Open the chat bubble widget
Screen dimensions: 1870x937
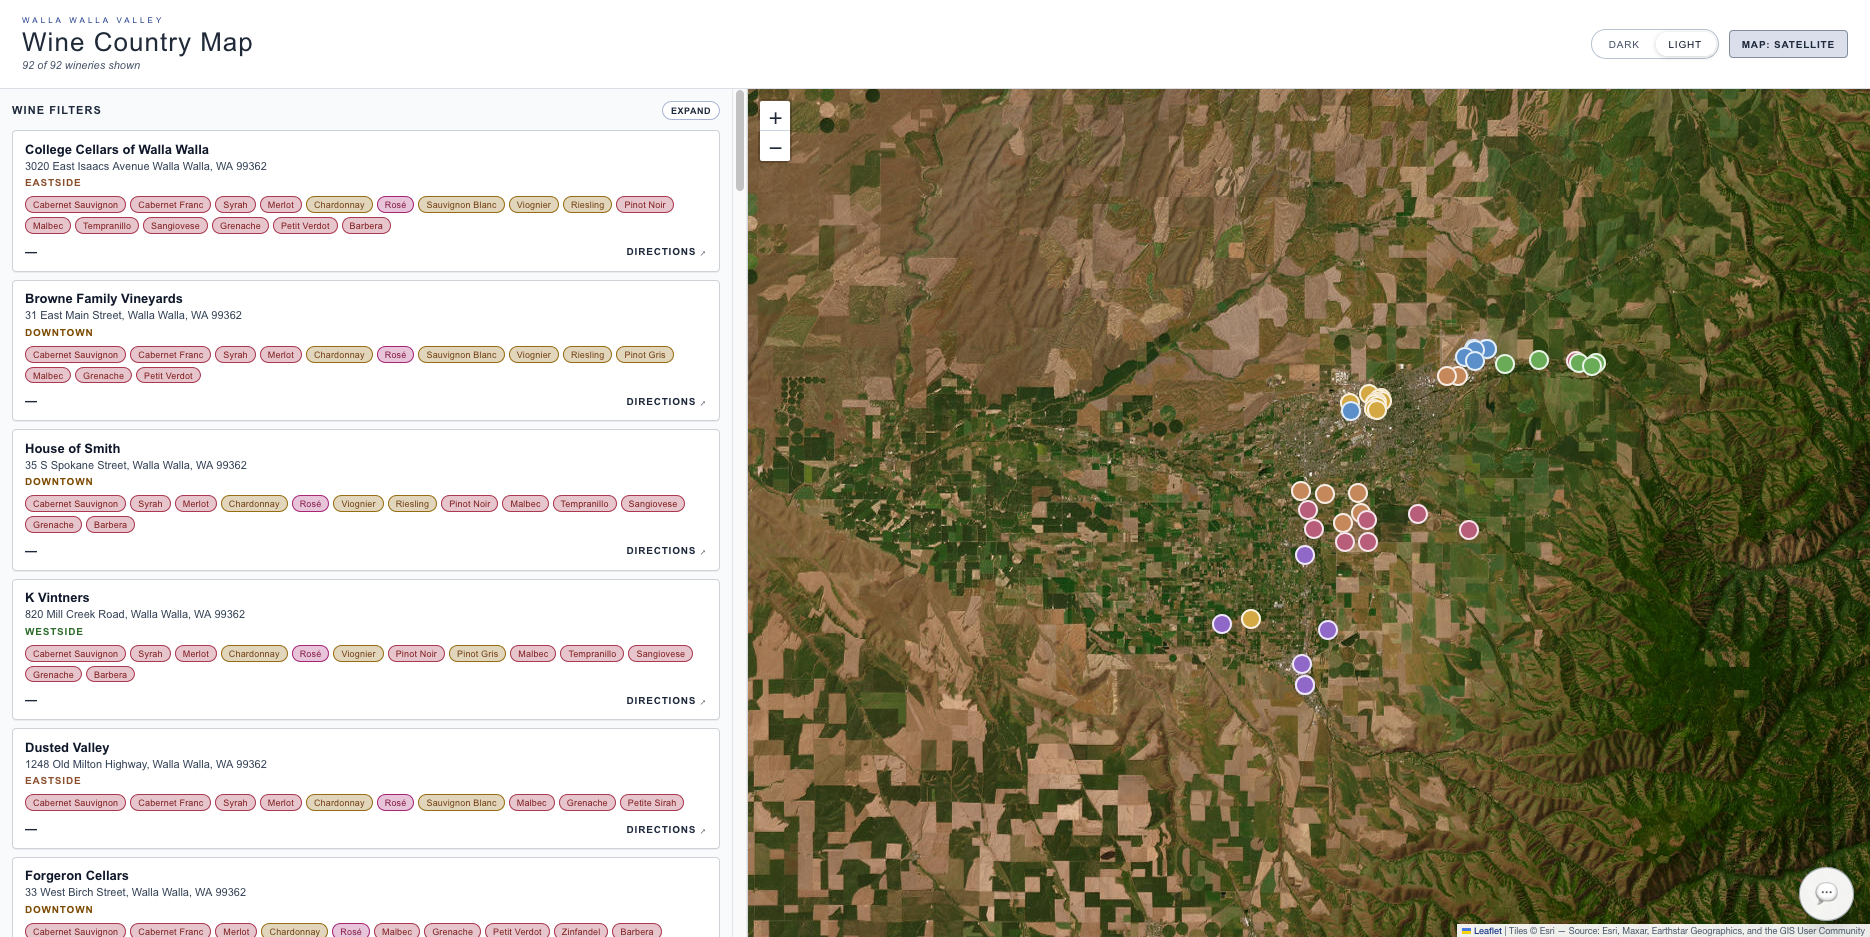click(1826, 893)
